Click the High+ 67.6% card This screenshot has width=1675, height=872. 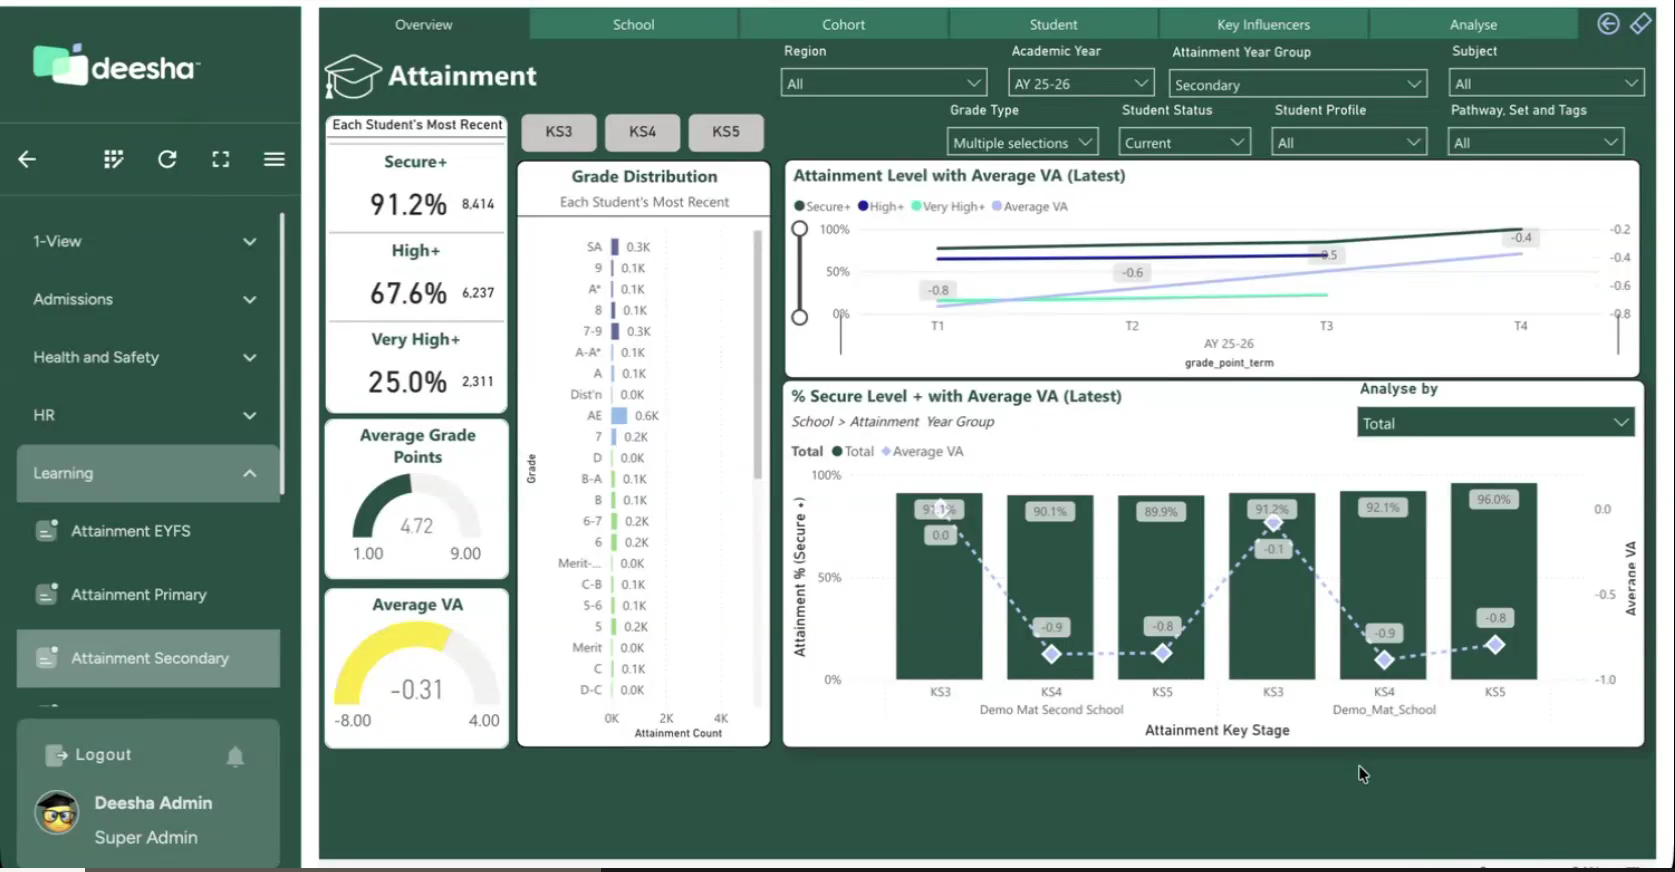tap(416, 278)
